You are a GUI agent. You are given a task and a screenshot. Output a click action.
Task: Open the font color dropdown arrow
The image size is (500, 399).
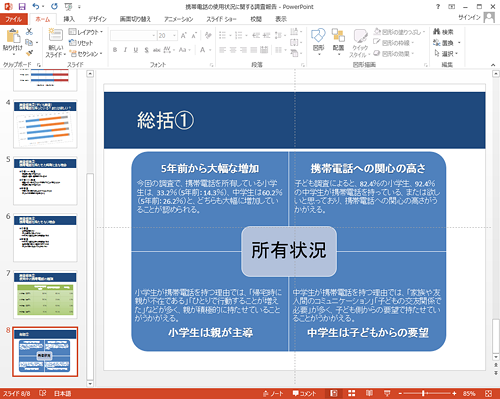pyautogui.click(x=210, y=50)
